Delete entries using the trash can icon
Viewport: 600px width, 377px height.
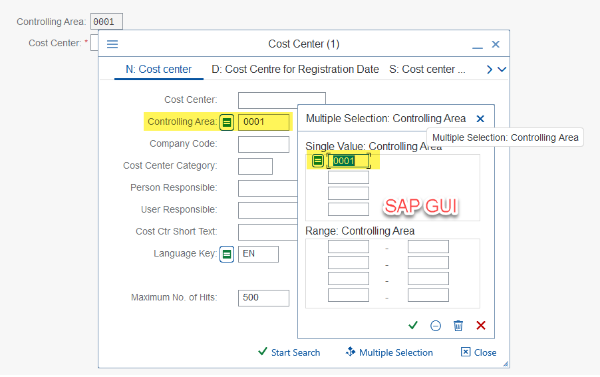point(458,326)
